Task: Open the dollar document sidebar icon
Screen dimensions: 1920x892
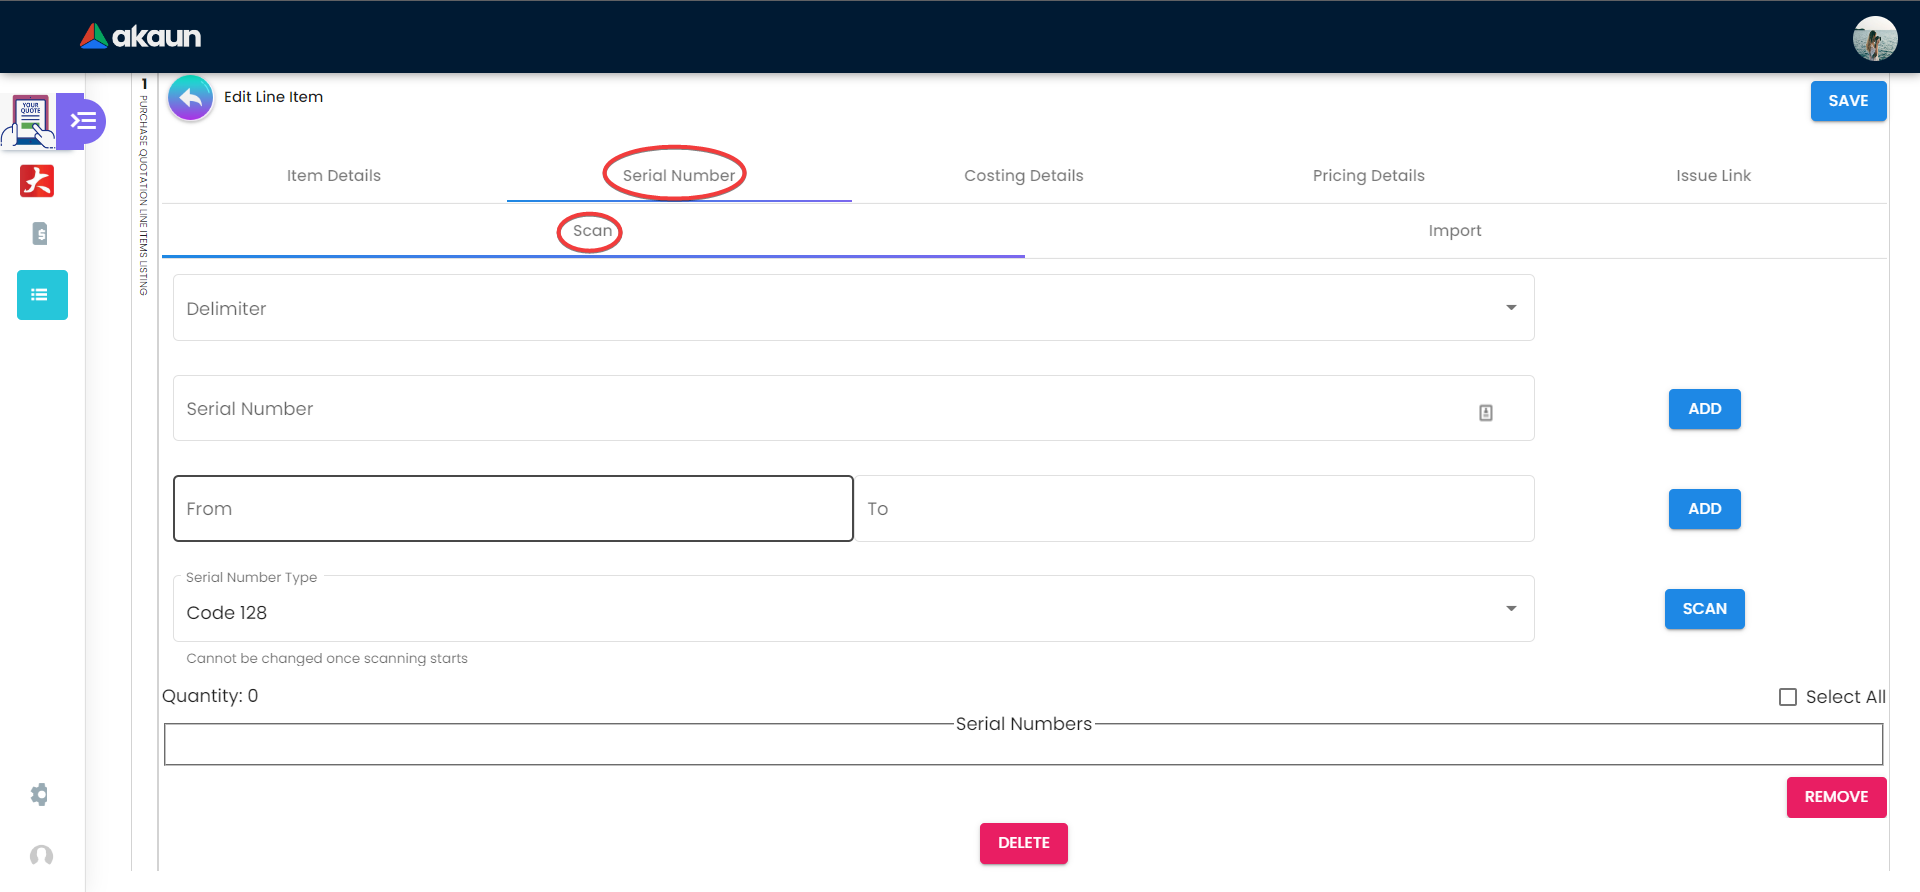Action: tap(40, 234)
